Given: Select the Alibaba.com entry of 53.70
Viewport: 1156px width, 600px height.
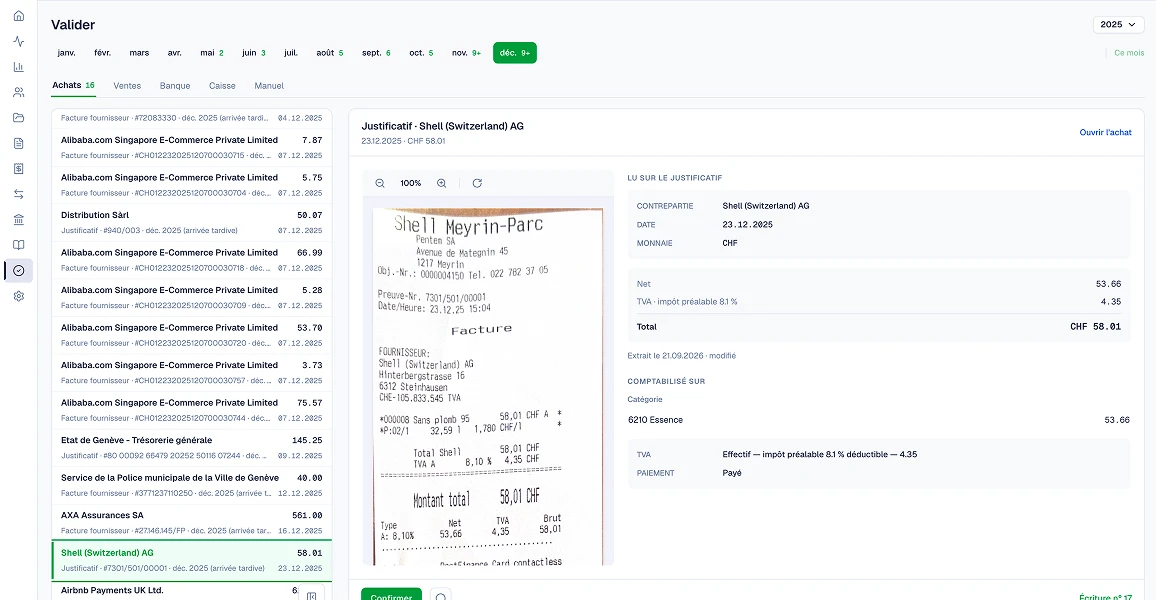Looking at the screenshot, I should point(192,335).
